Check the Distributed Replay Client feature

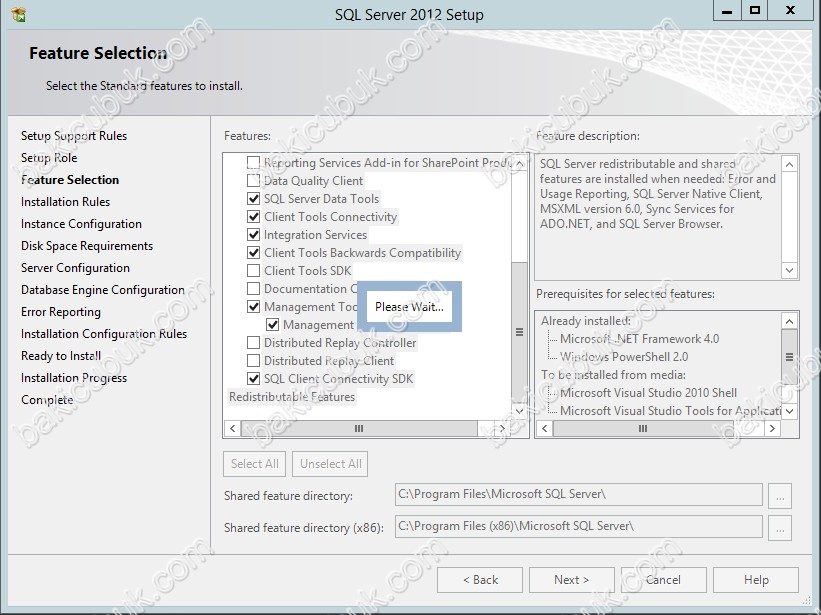point(253,361)
